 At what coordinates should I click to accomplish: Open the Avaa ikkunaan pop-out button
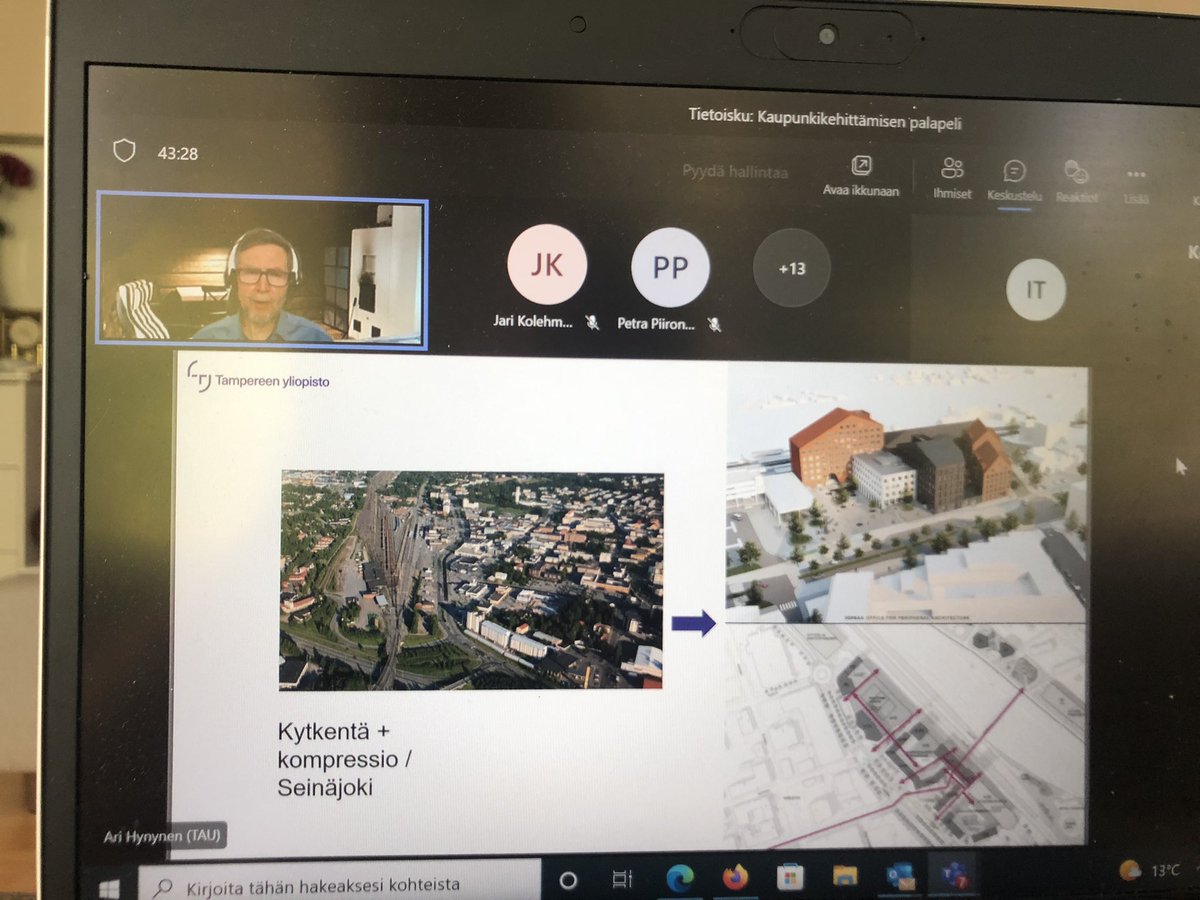coord(861,176)
